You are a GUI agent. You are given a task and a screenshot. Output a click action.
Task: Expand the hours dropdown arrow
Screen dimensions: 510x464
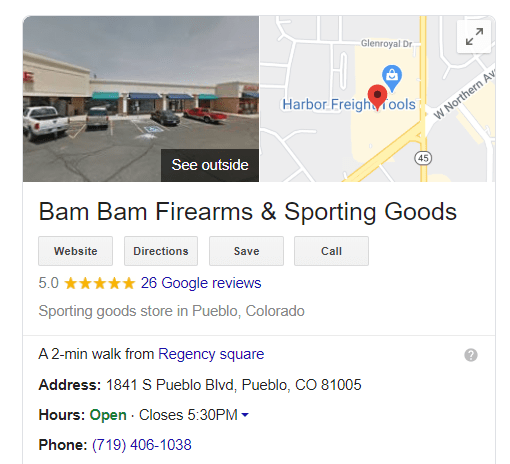click(x=245, y=415)
